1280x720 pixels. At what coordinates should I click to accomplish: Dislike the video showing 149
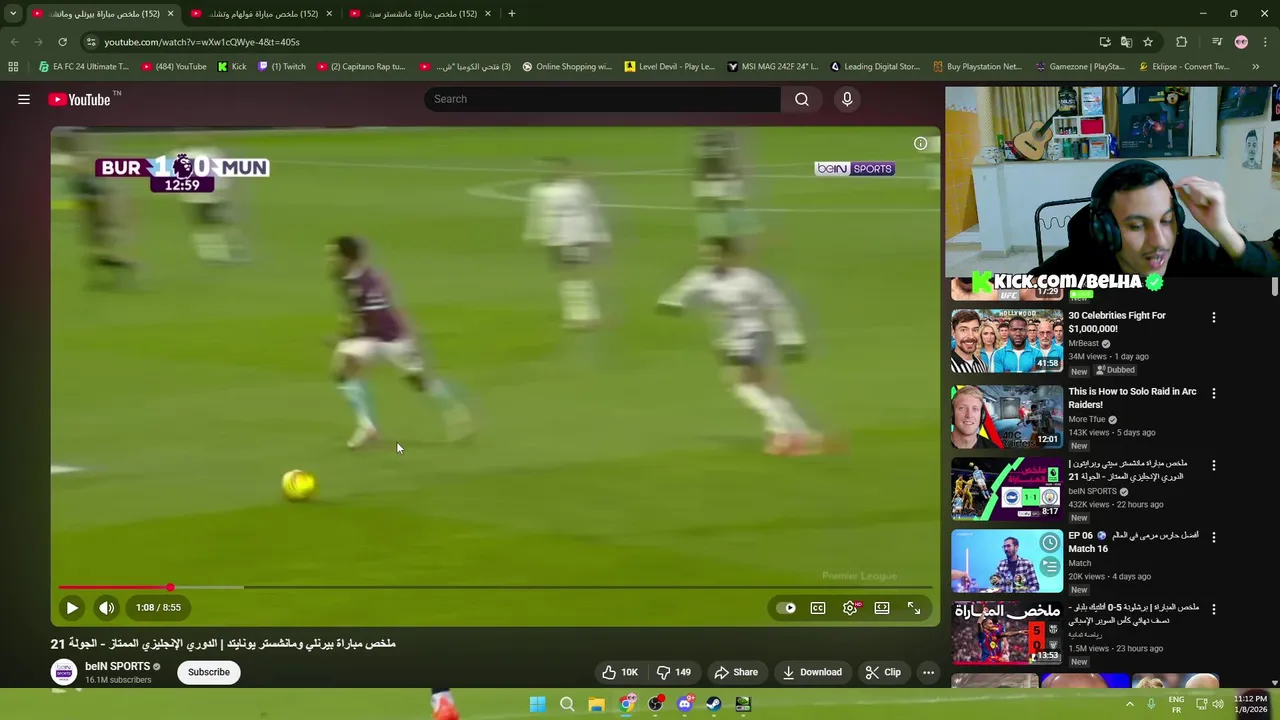[x=673, y=672]
